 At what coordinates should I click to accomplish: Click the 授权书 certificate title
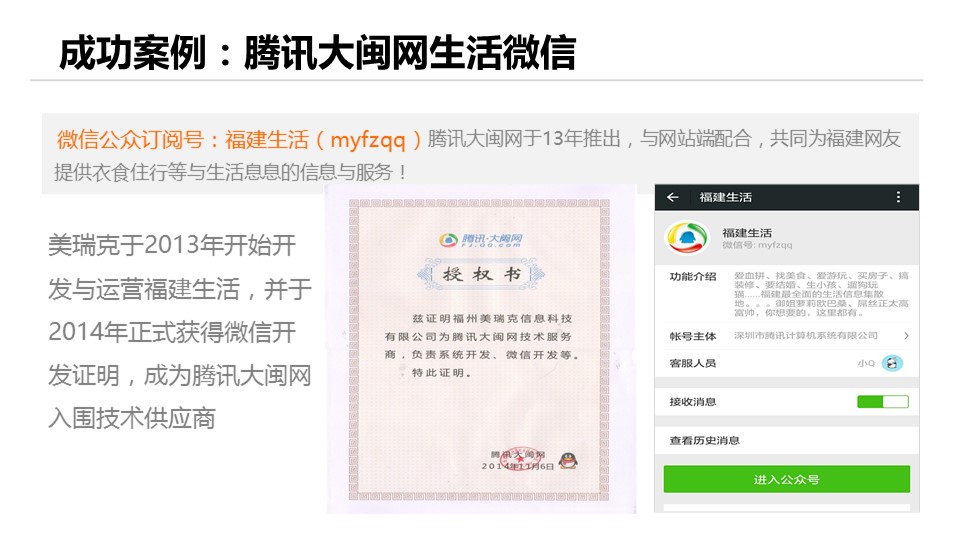coord(481,274)
